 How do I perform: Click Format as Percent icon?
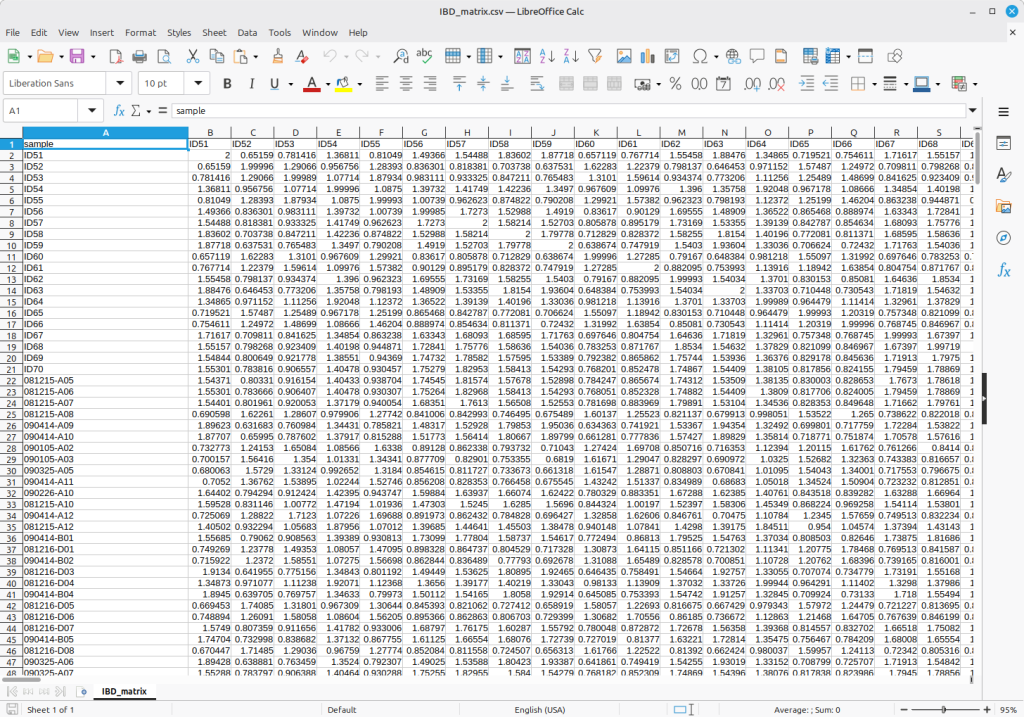[x=675, y=83]
